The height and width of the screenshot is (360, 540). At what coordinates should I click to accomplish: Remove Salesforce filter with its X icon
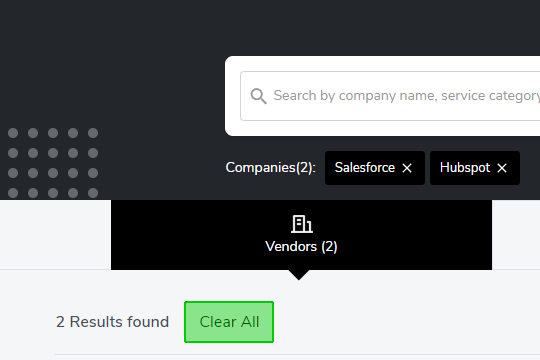click(407, 168)
